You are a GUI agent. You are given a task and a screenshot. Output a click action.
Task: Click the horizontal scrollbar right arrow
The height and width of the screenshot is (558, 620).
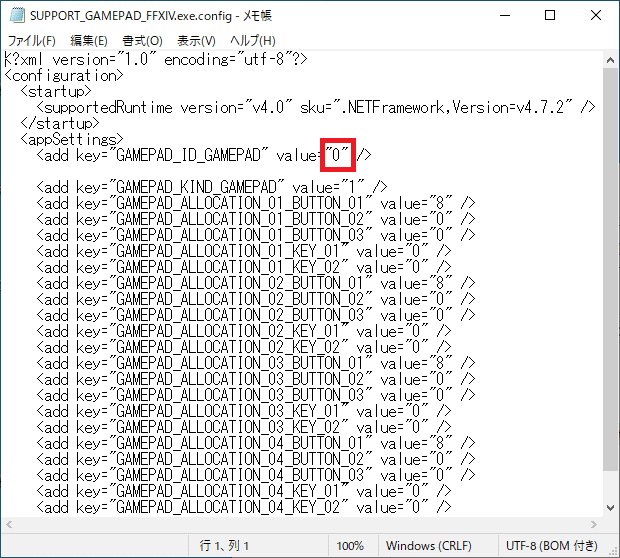point(594,524)
